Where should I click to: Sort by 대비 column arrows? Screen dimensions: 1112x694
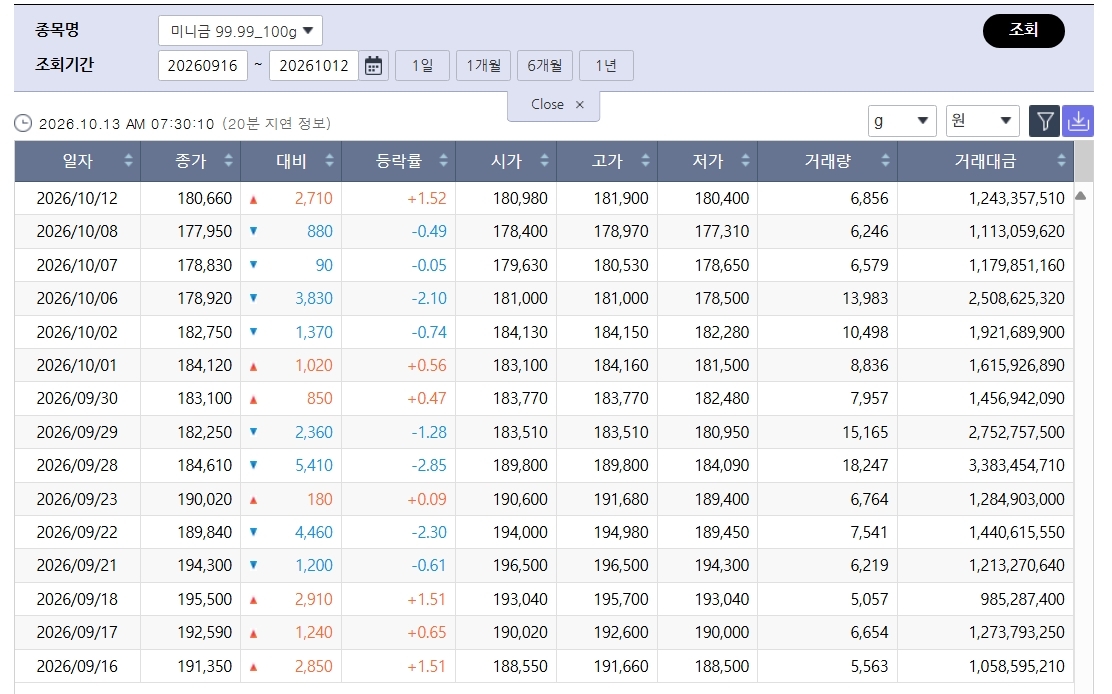(x=329, y=161)
